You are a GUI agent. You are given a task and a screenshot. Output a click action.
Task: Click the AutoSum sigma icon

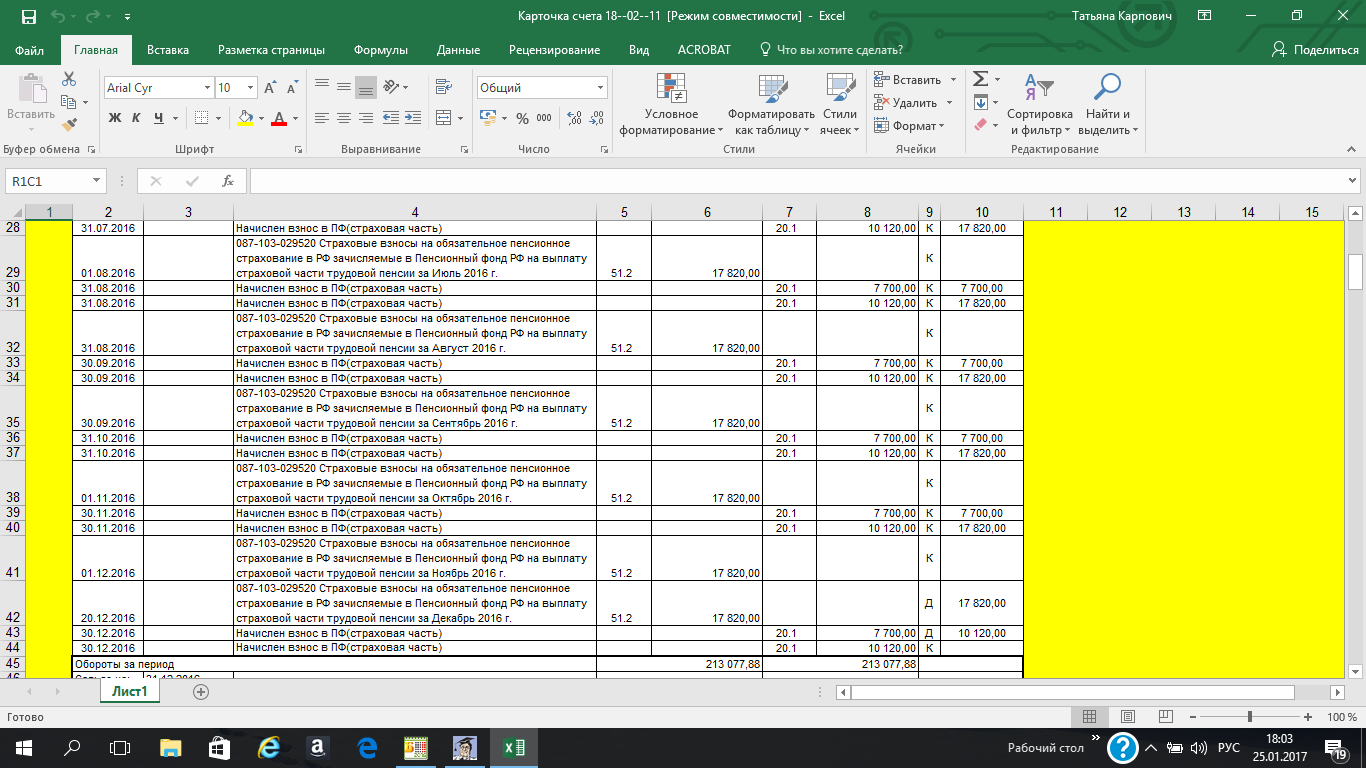[980, 79]
